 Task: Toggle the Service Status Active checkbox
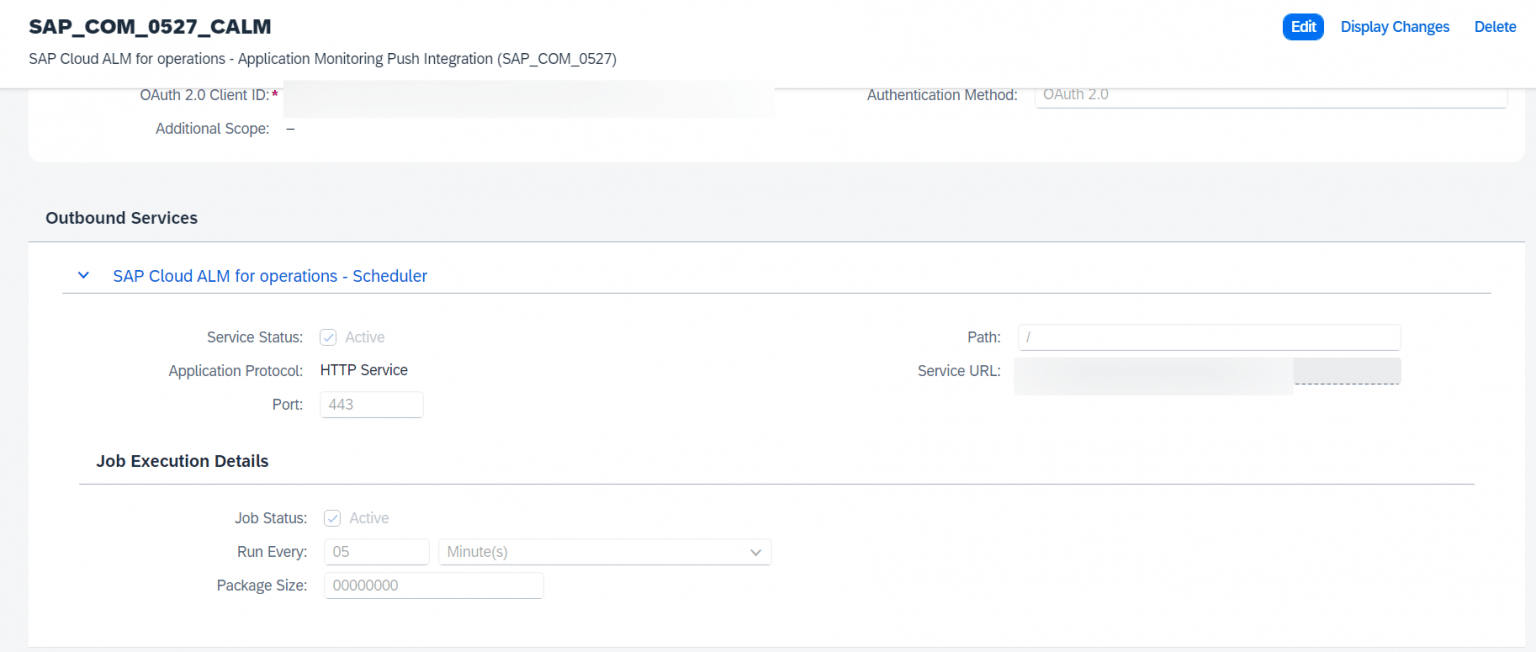pyautogui.click(x=328, y=337)
